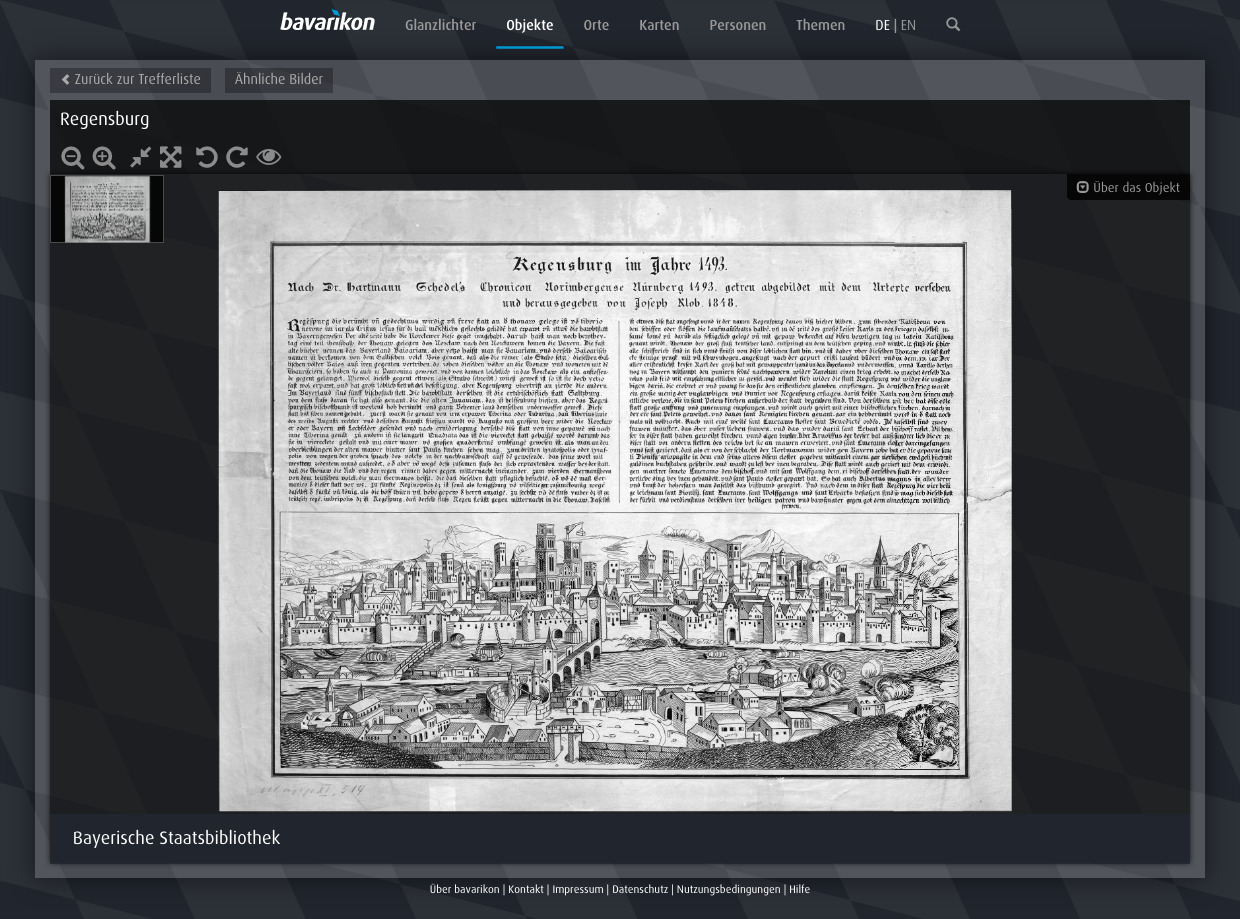
Task: Open the Themen menu
Action: tap(820, 26)
